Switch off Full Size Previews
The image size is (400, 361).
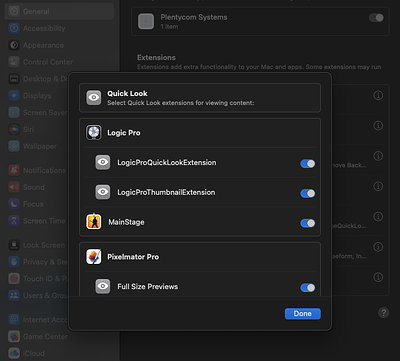[x=308, y=287]
